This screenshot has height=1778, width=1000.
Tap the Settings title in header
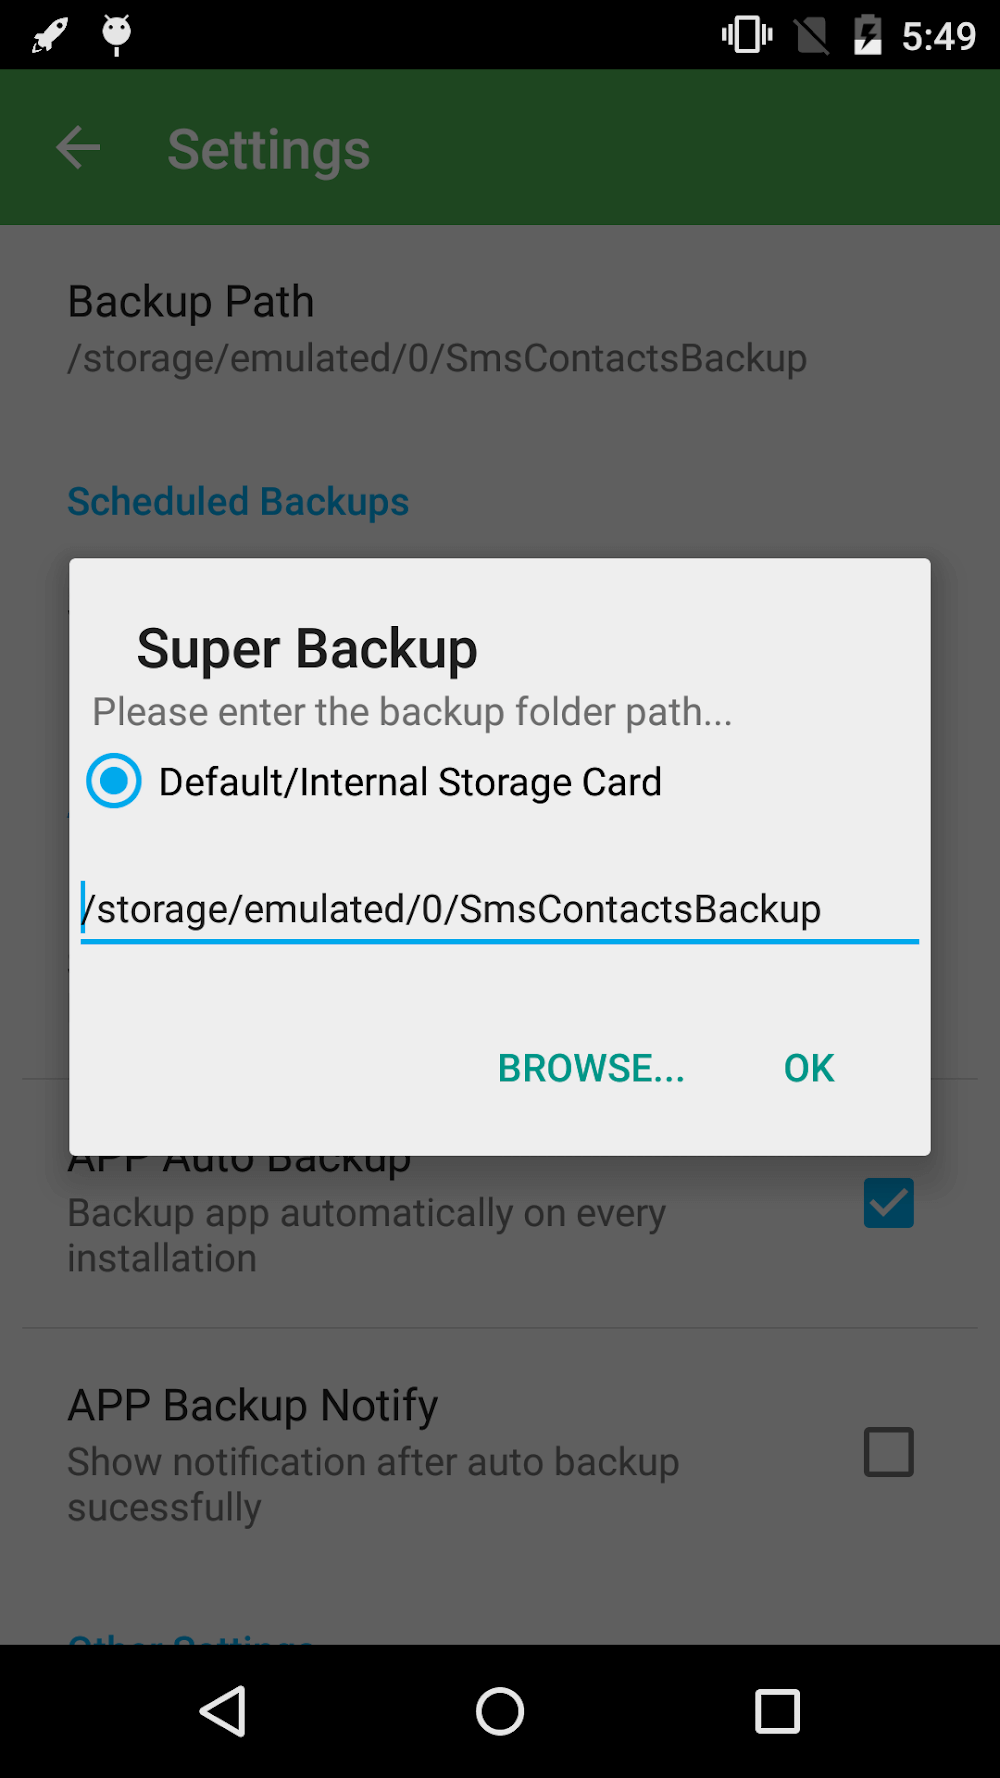[x=269, y=150]
